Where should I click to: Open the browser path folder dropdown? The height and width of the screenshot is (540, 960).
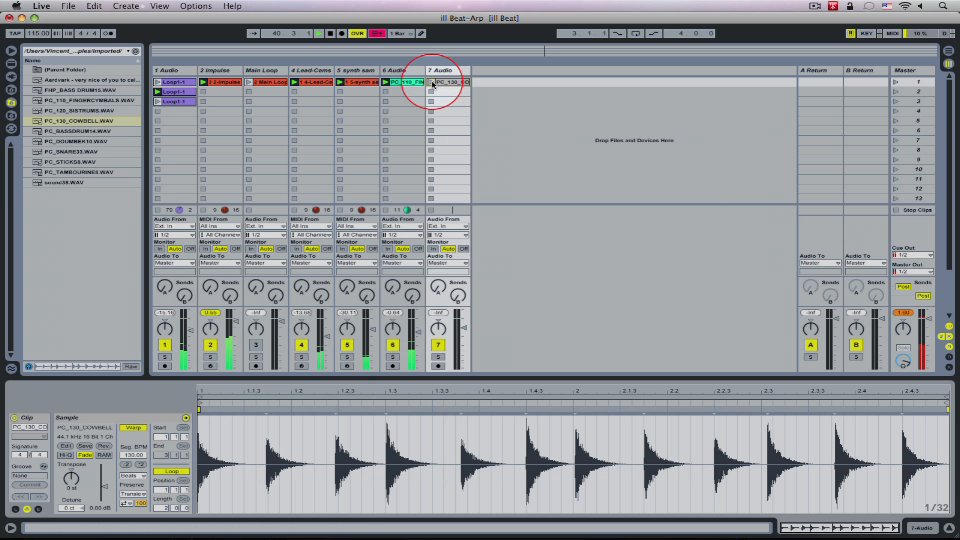[128, 51]
